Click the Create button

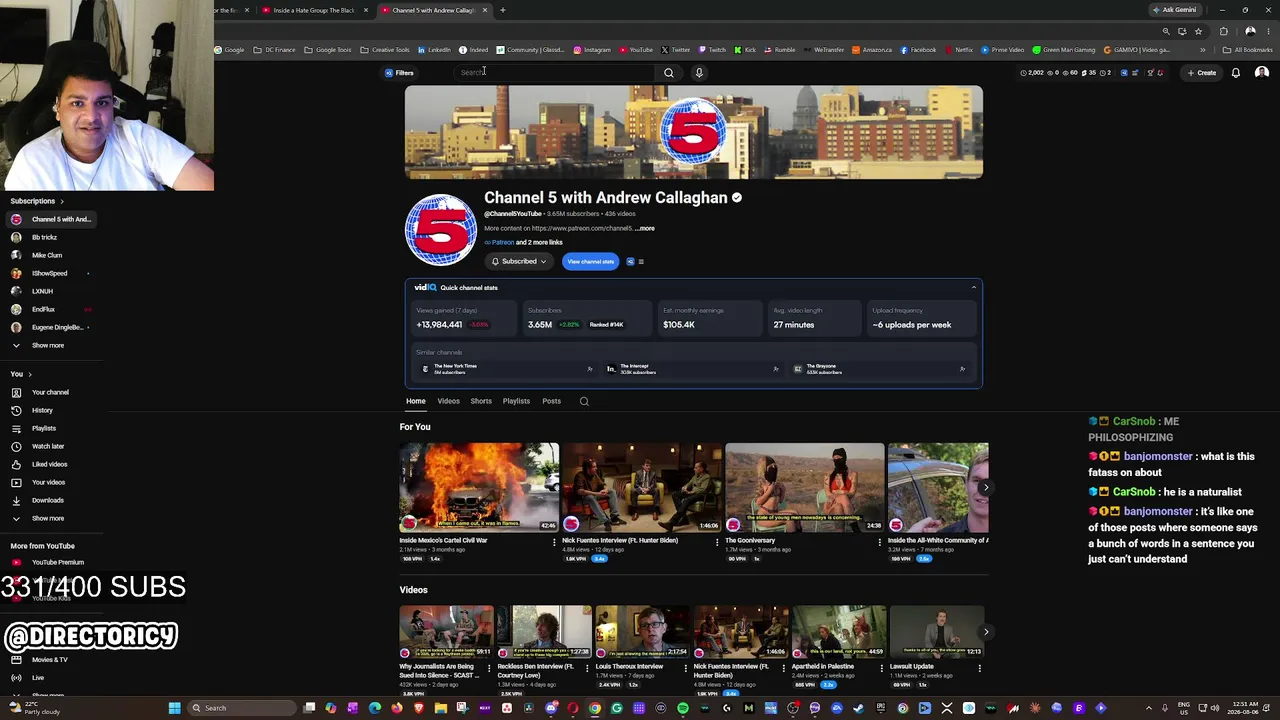coord(1201,72)
